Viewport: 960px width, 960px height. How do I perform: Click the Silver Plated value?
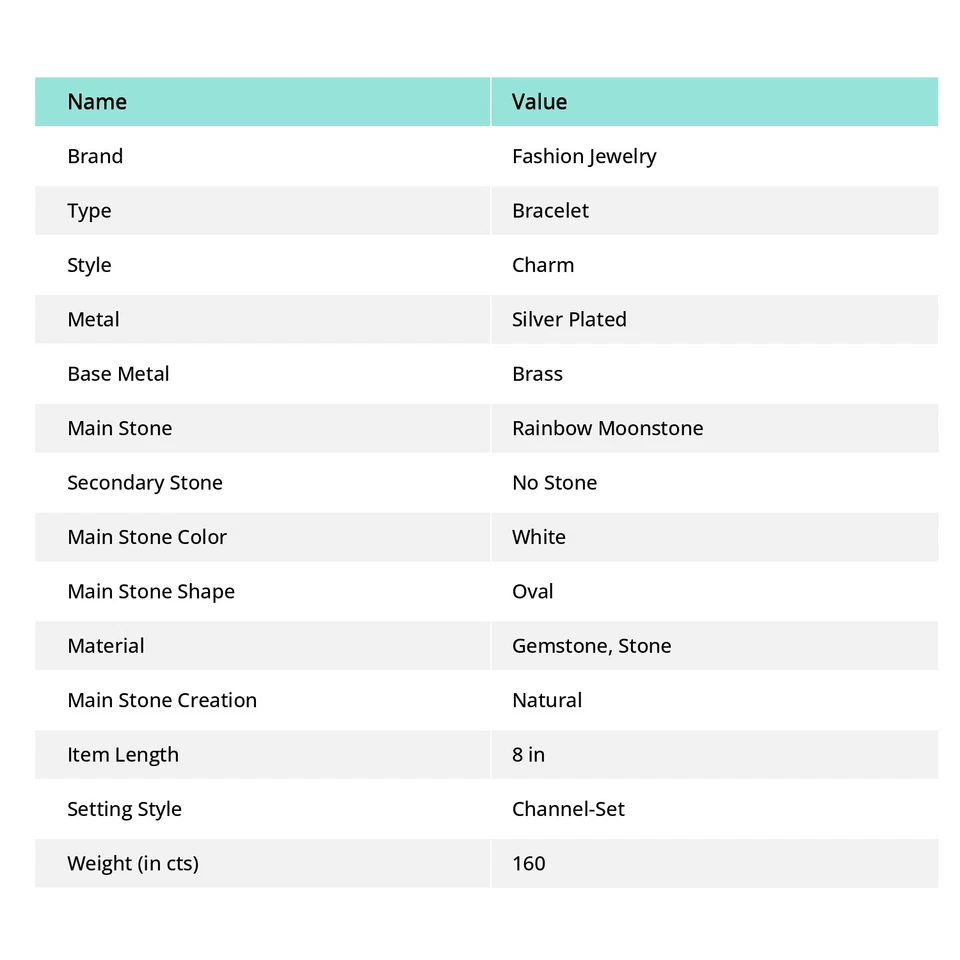569,320
